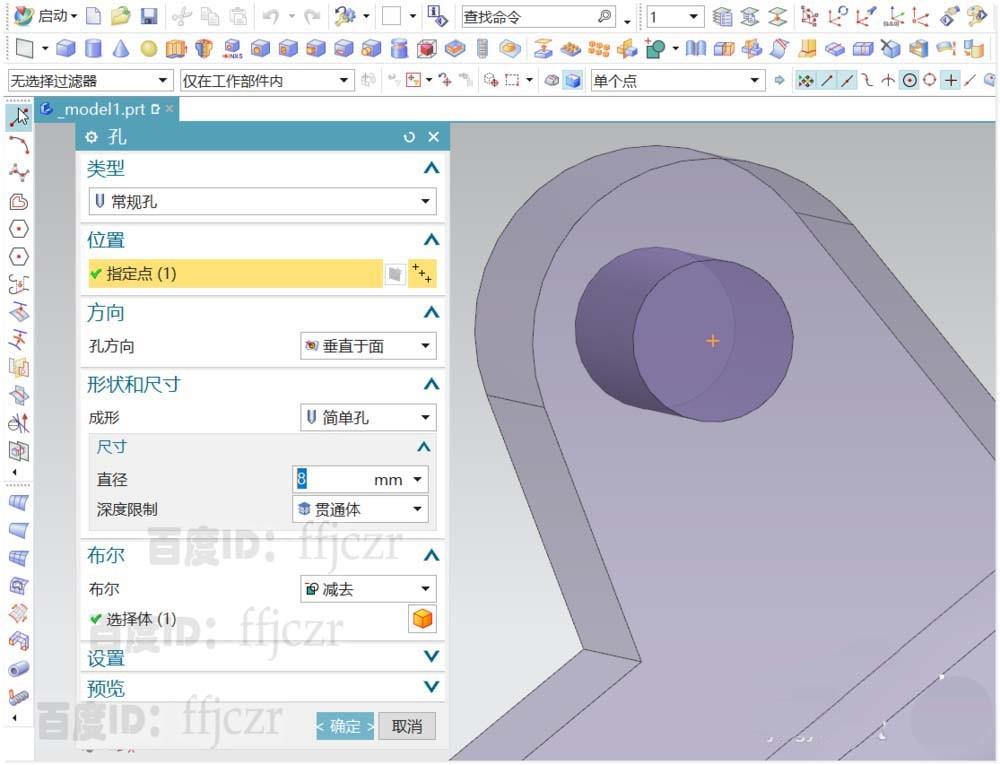Click 确定 to create the hole

click(x=343, y=727)
